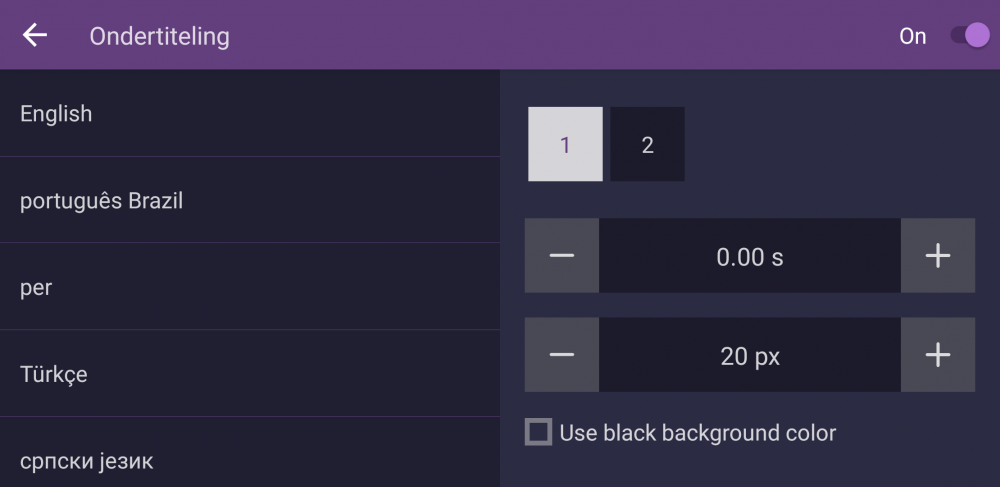The width and height of the screenshot is (1000, 487).
Task: Click the 0.00 s delay value
Action: [x=750, y=257]
